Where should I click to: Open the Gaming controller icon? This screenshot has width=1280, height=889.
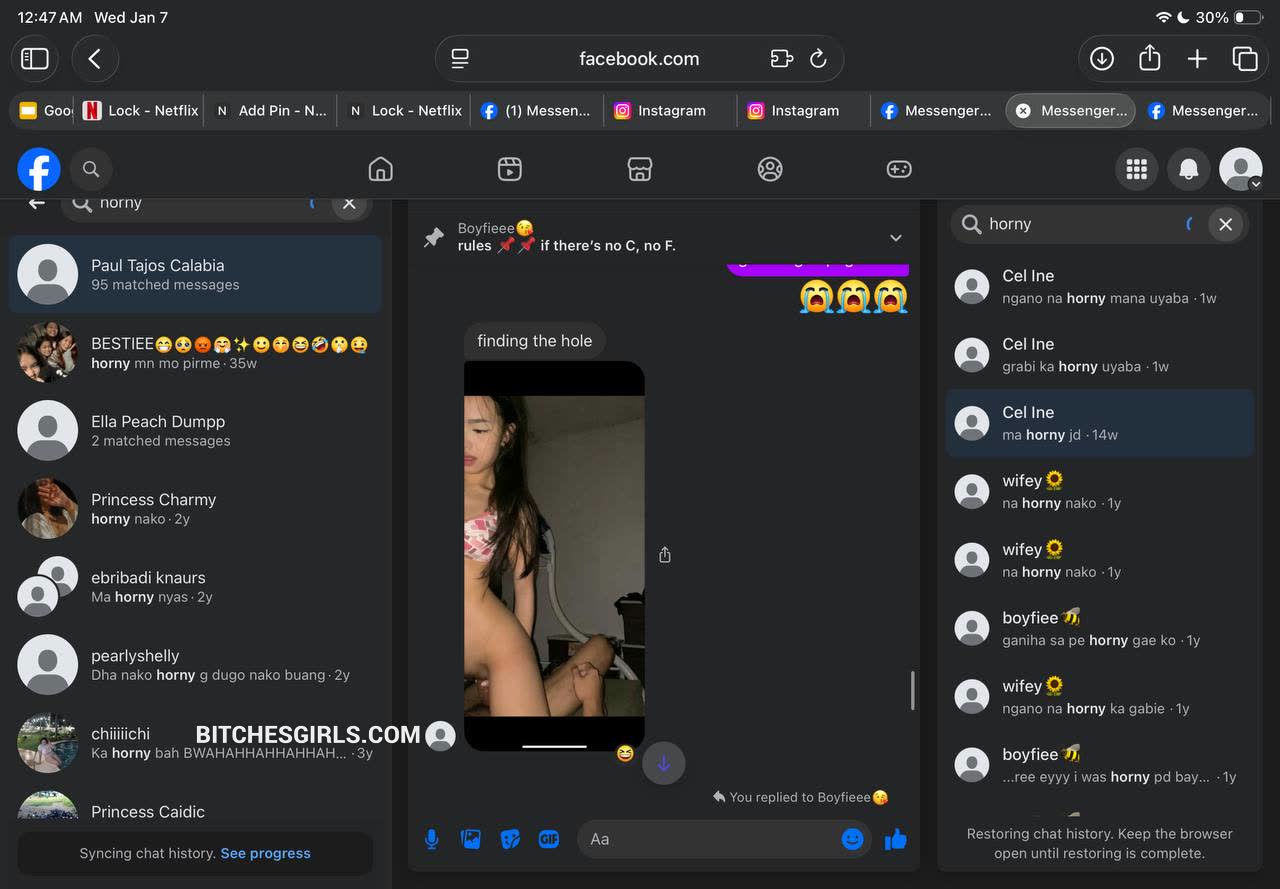click(899, 169)
